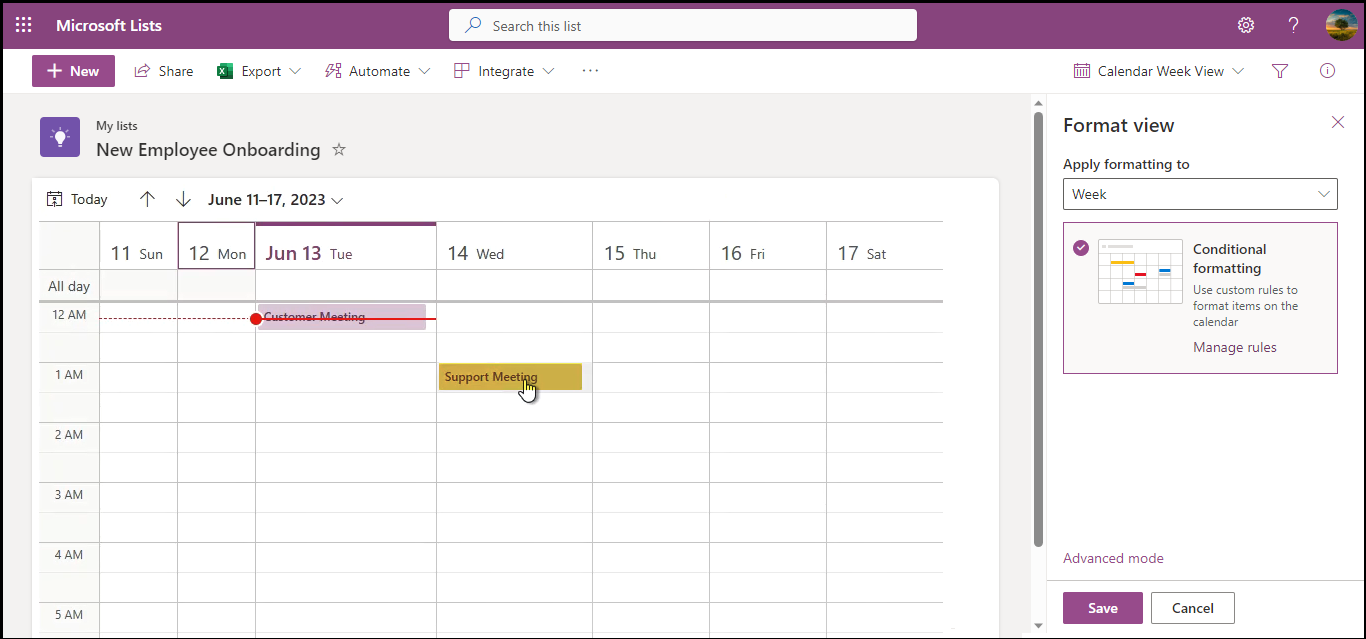Viewport: 1366px width, 639px height.
Task: Open the Manage rules link
Action: 1234,347
